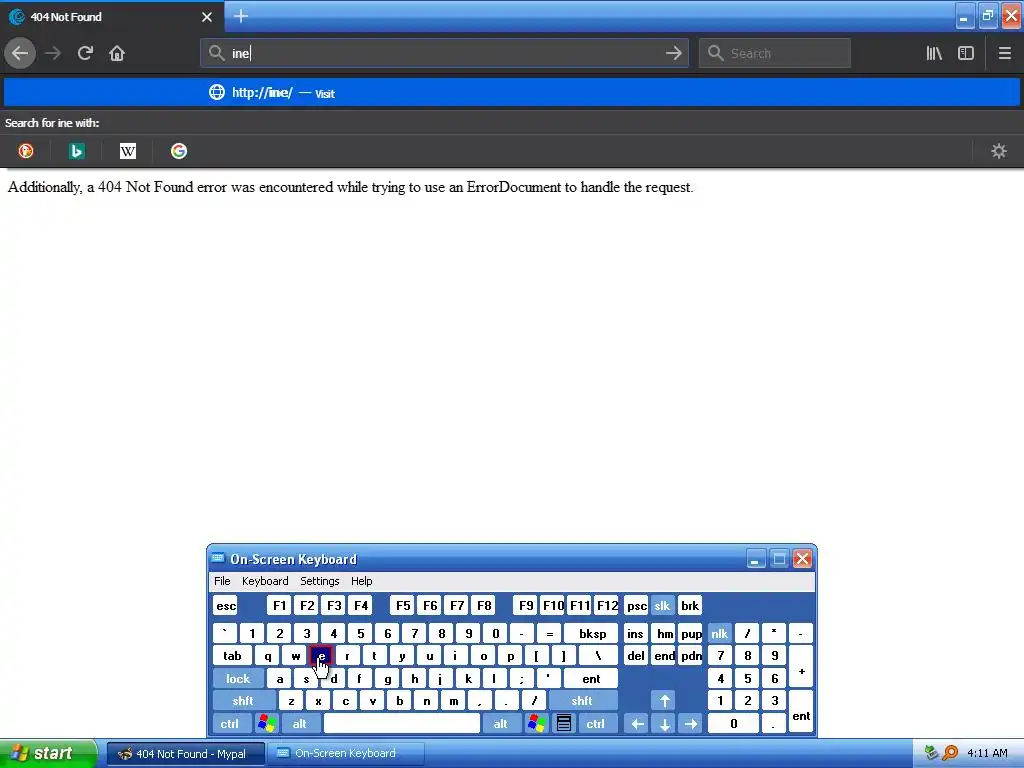Open the Settings menu of On-Screen Keyboard
This screenshot has height=768, width=1024.
pos(319,581)
